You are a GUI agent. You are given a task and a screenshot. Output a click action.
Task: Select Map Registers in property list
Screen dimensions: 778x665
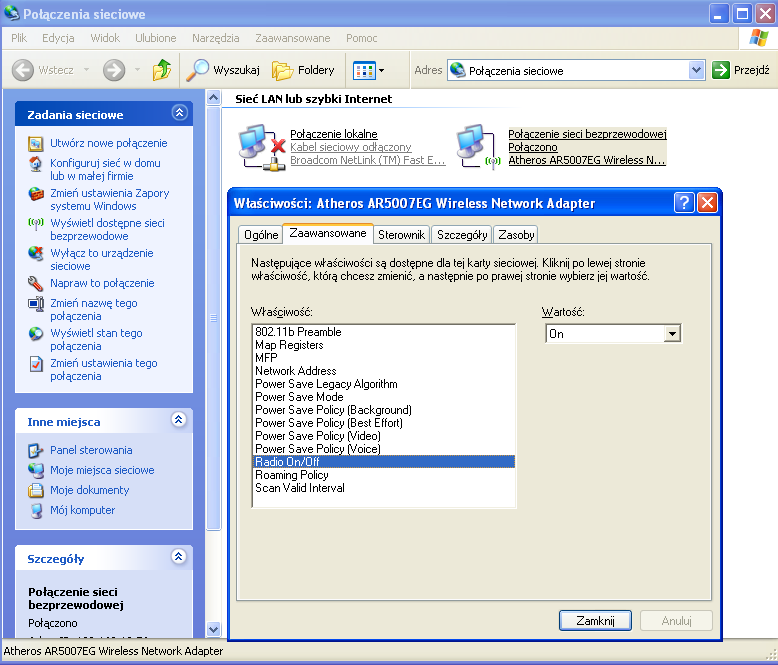point(384,345)
